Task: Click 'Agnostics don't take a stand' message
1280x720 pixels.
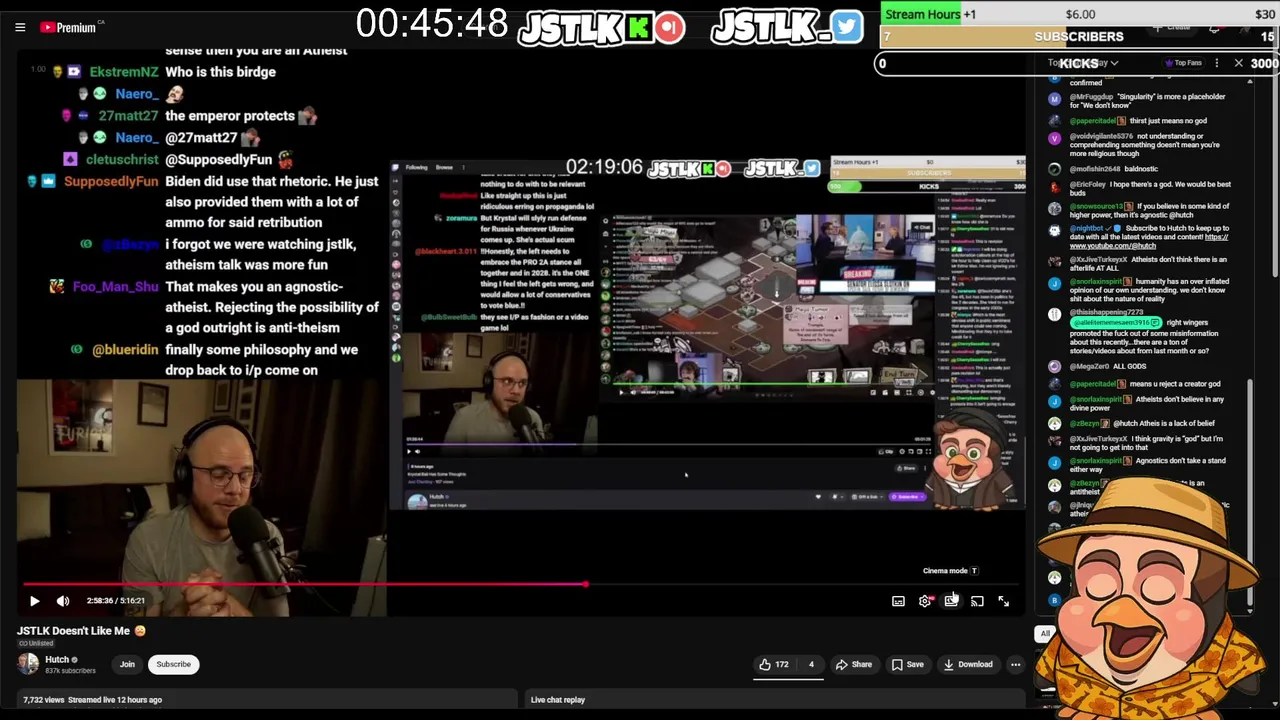Action: pos(1148,465)
